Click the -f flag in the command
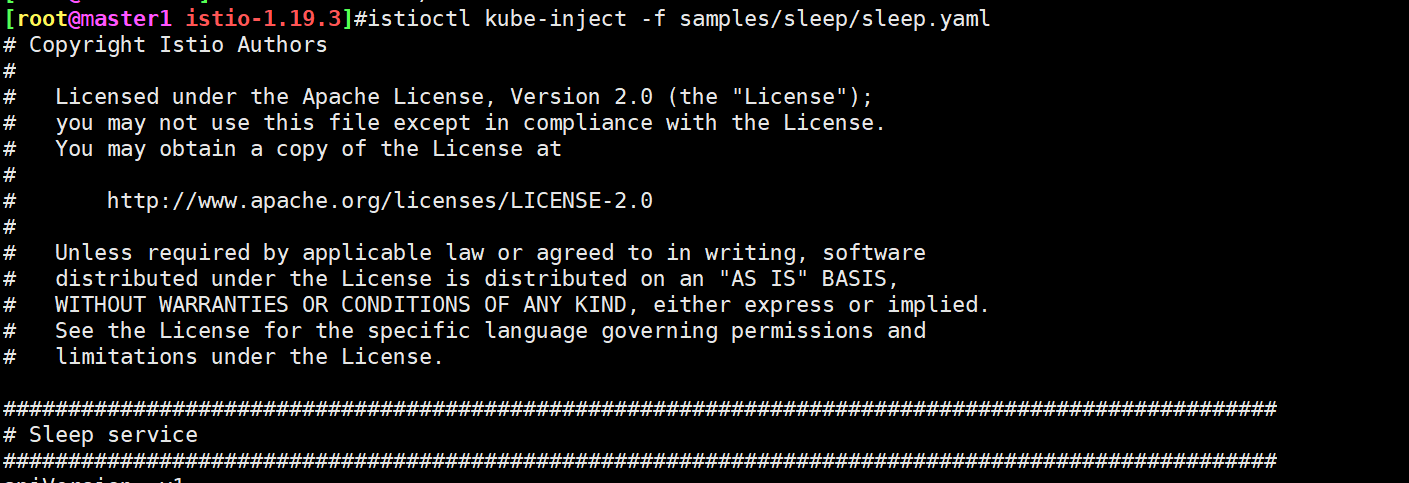Image resolution: width=1409 pixels, height=483 pixels. [653, 18]
